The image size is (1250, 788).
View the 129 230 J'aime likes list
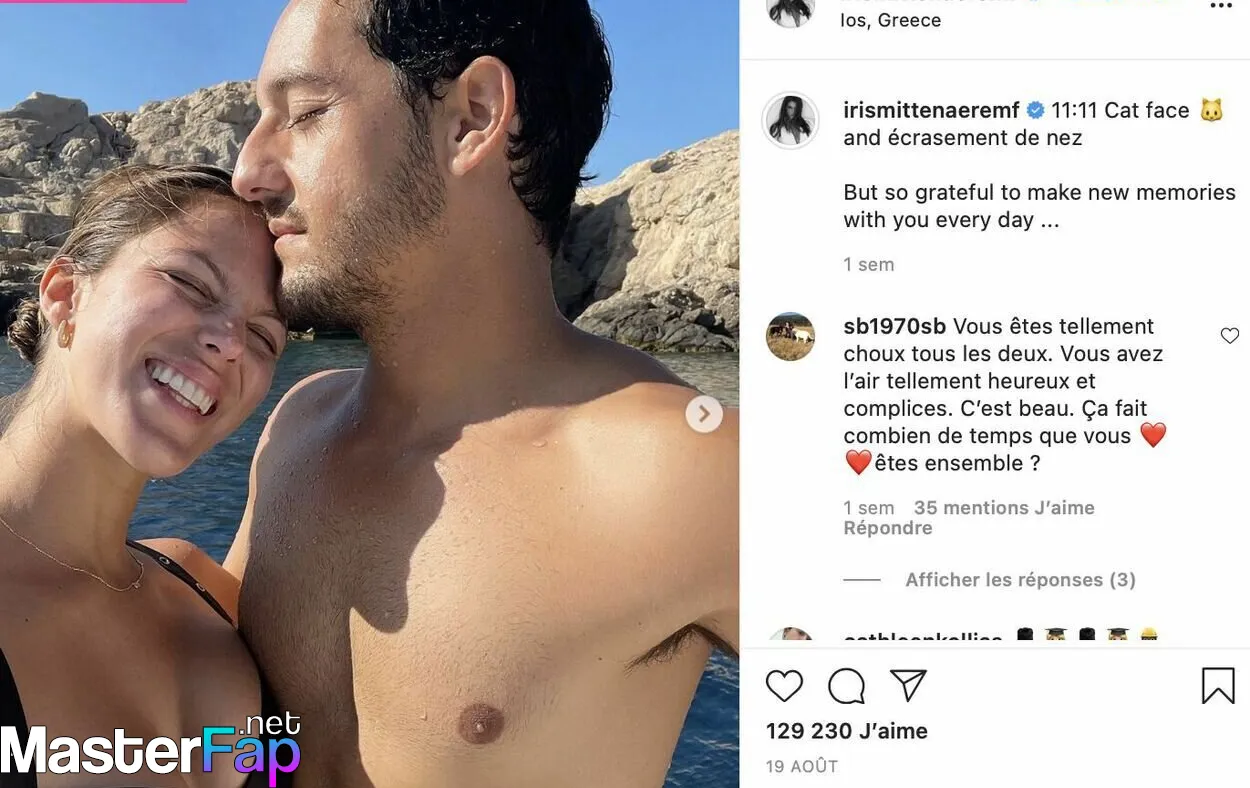(847, 731)
